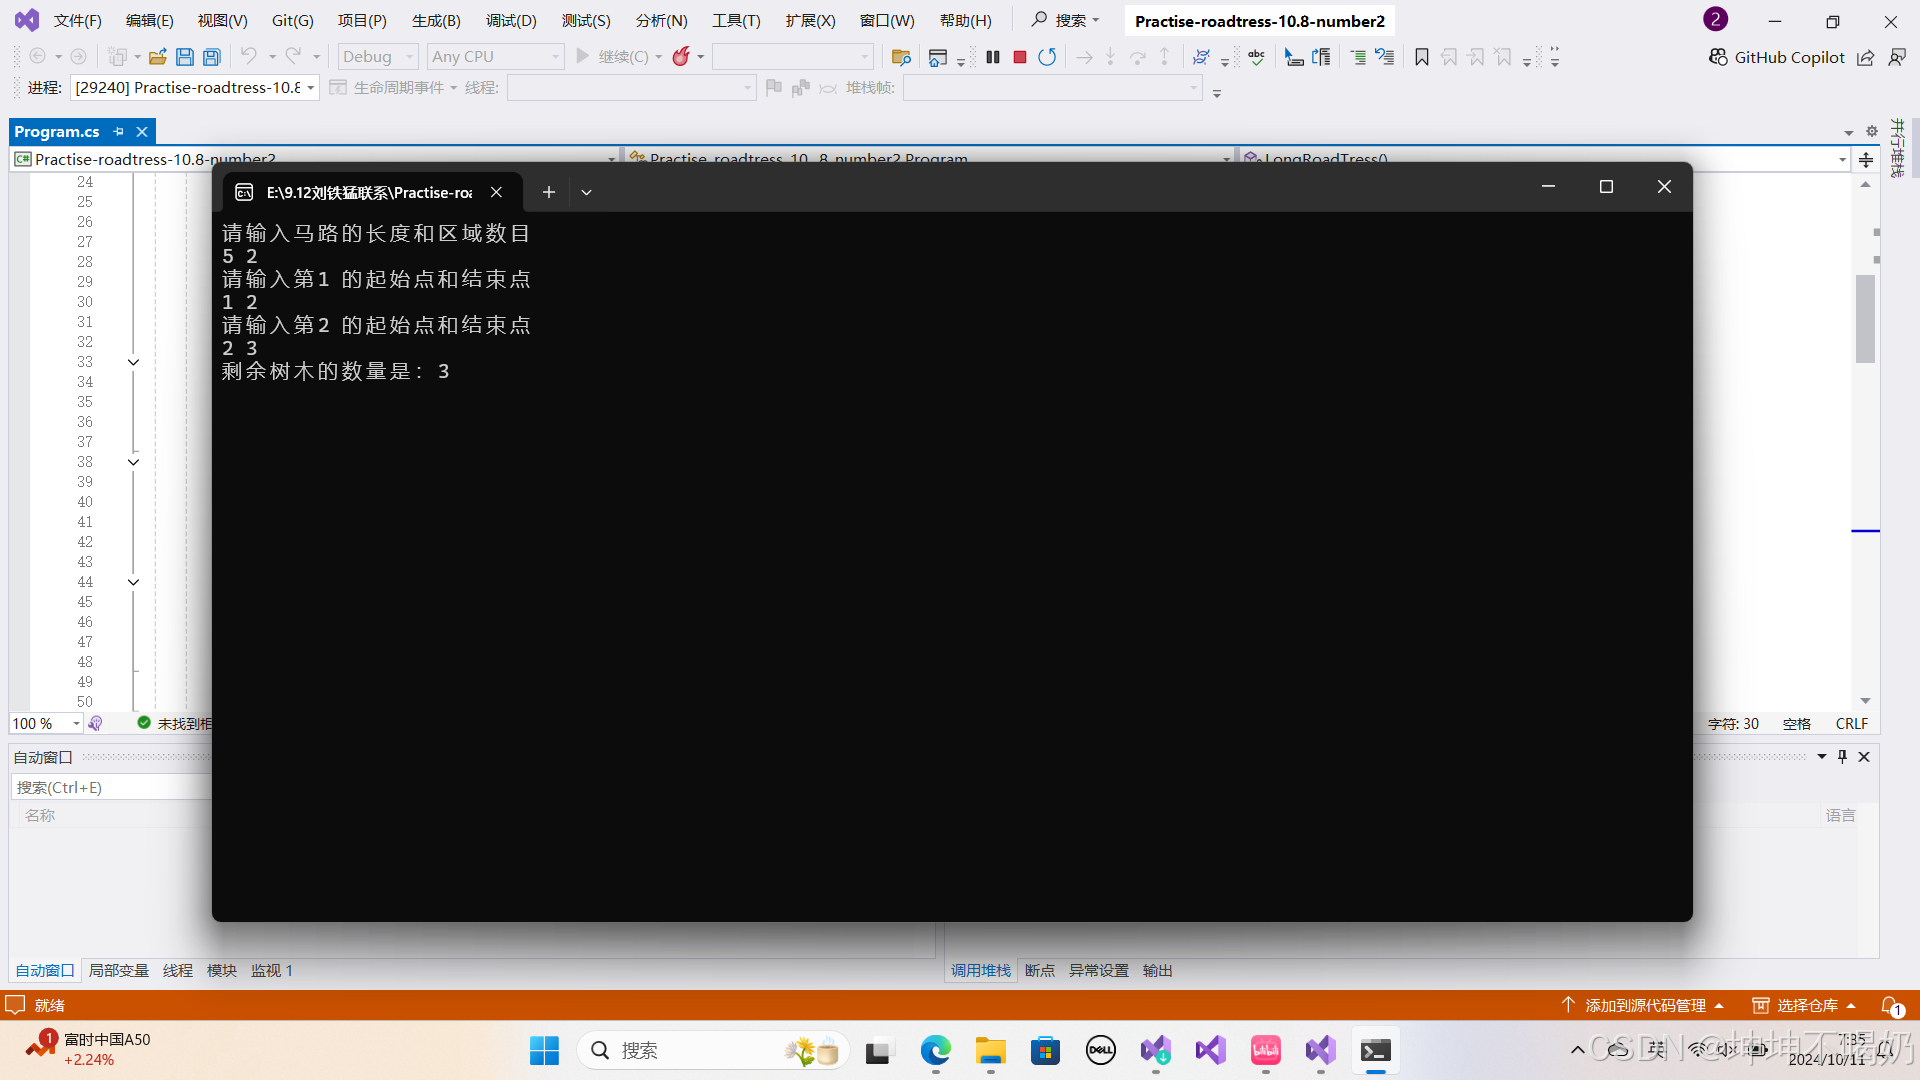Toggle pin on Program.cs tab
The image size is (1920, 1080).
119,132
